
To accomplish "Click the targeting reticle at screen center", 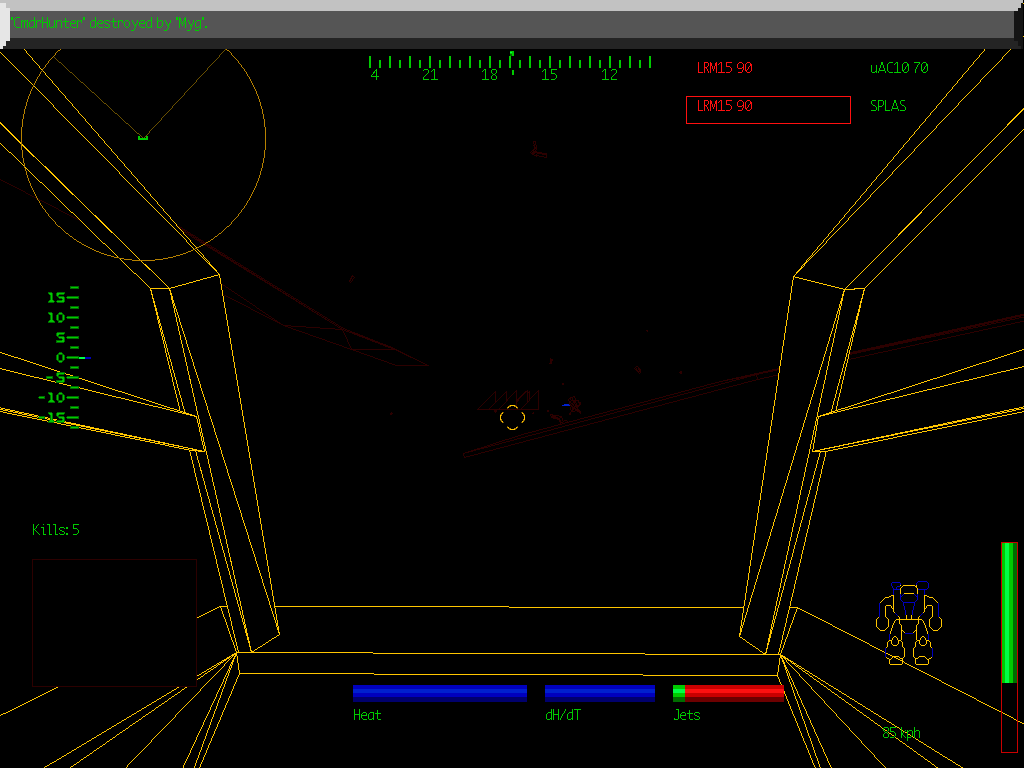I will [x=512, y=418].
